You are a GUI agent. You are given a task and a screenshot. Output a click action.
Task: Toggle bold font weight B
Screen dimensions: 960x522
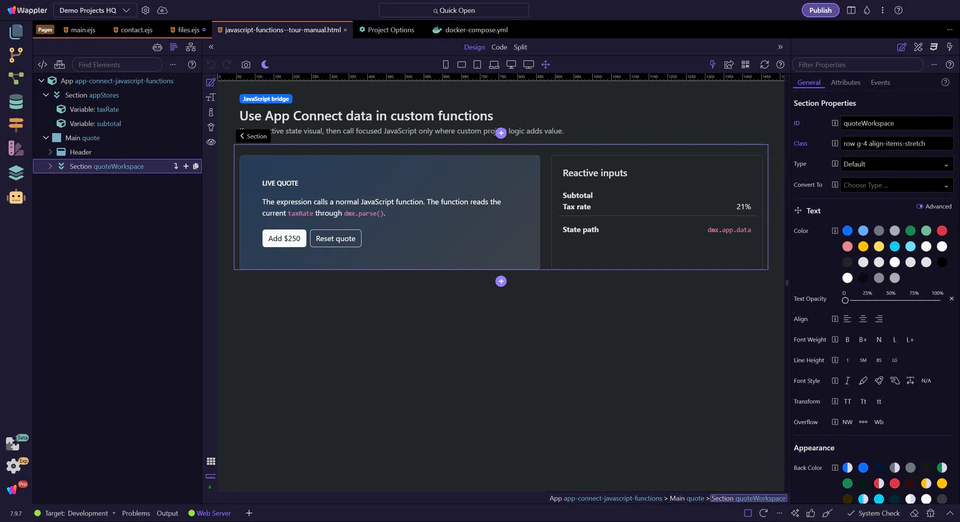847,340
